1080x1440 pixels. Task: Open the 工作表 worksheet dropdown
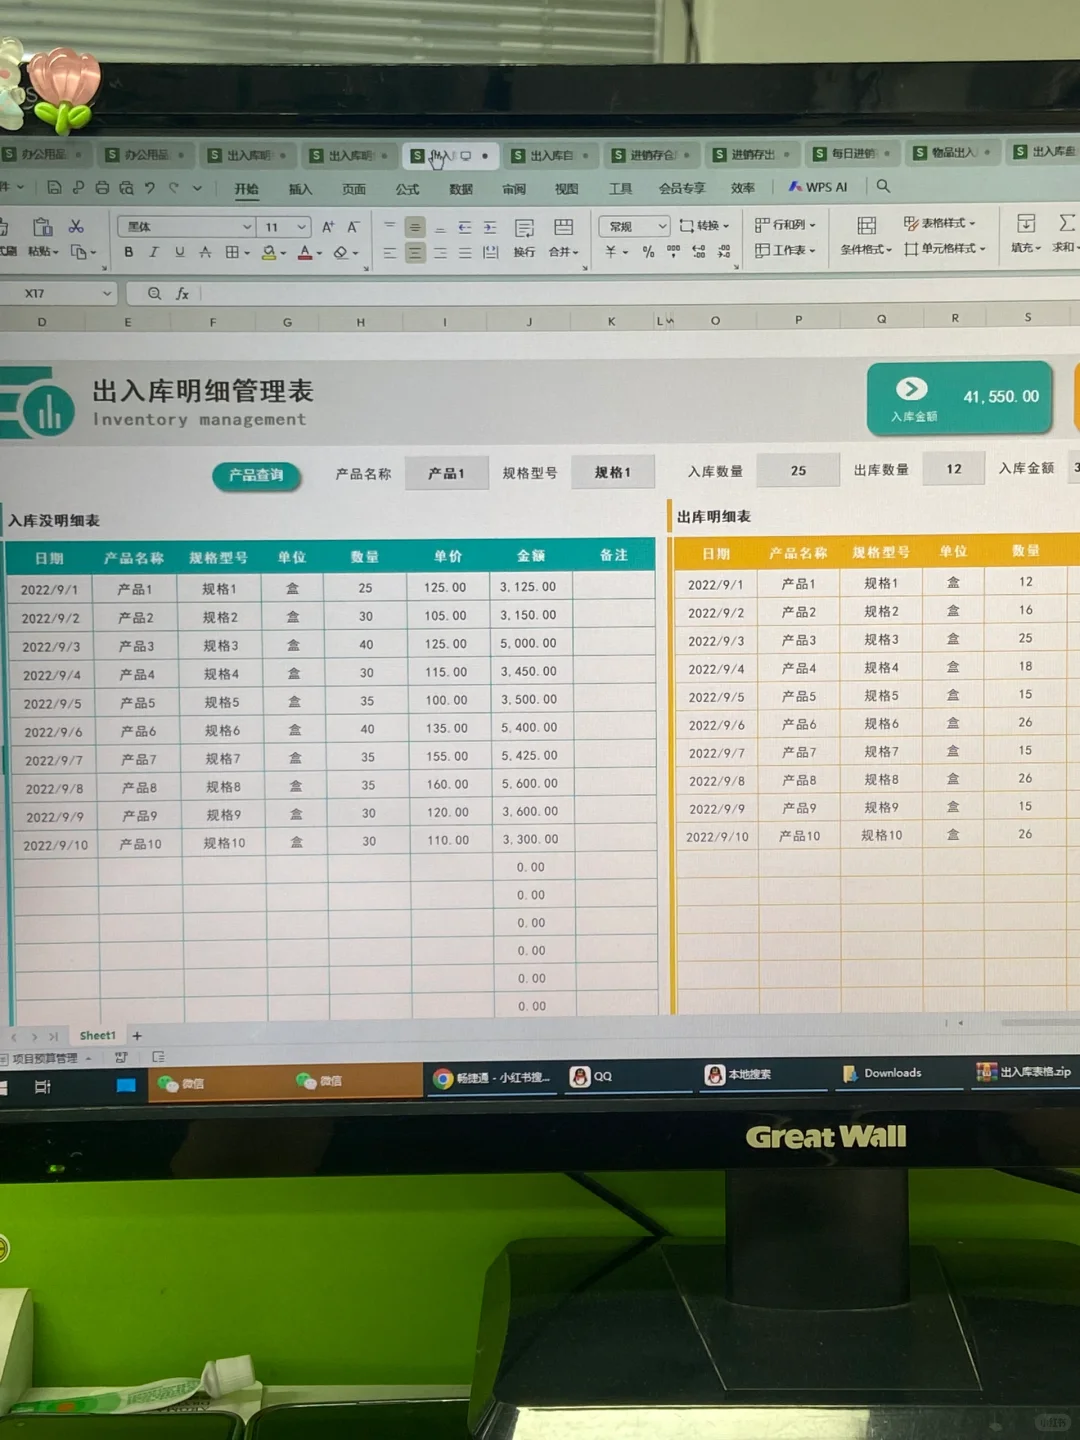pos(785,249)
